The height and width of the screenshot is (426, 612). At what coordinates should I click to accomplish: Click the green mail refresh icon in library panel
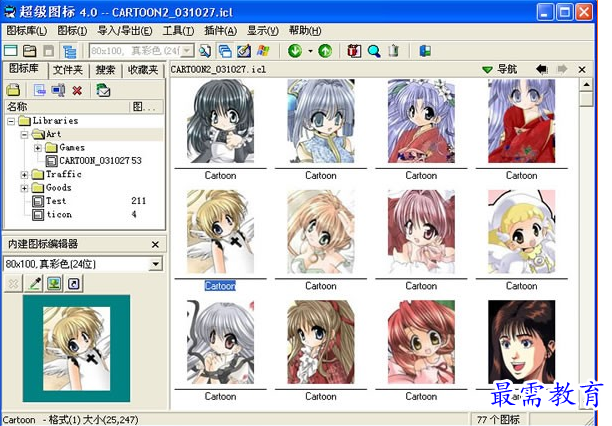pos(103,90)
